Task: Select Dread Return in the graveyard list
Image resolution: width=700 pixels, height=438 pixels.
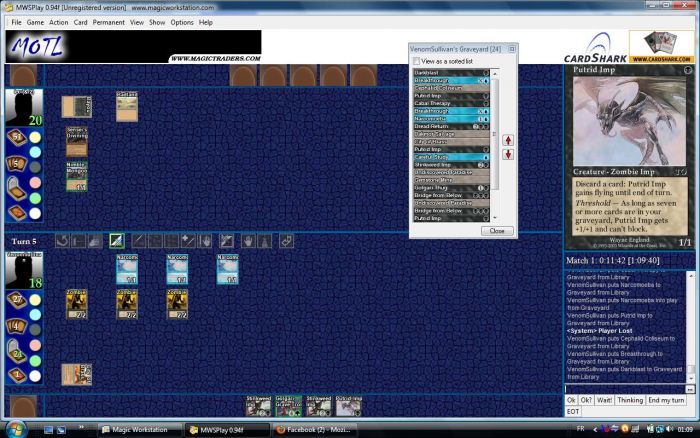Action: click(x=451, y=126)
